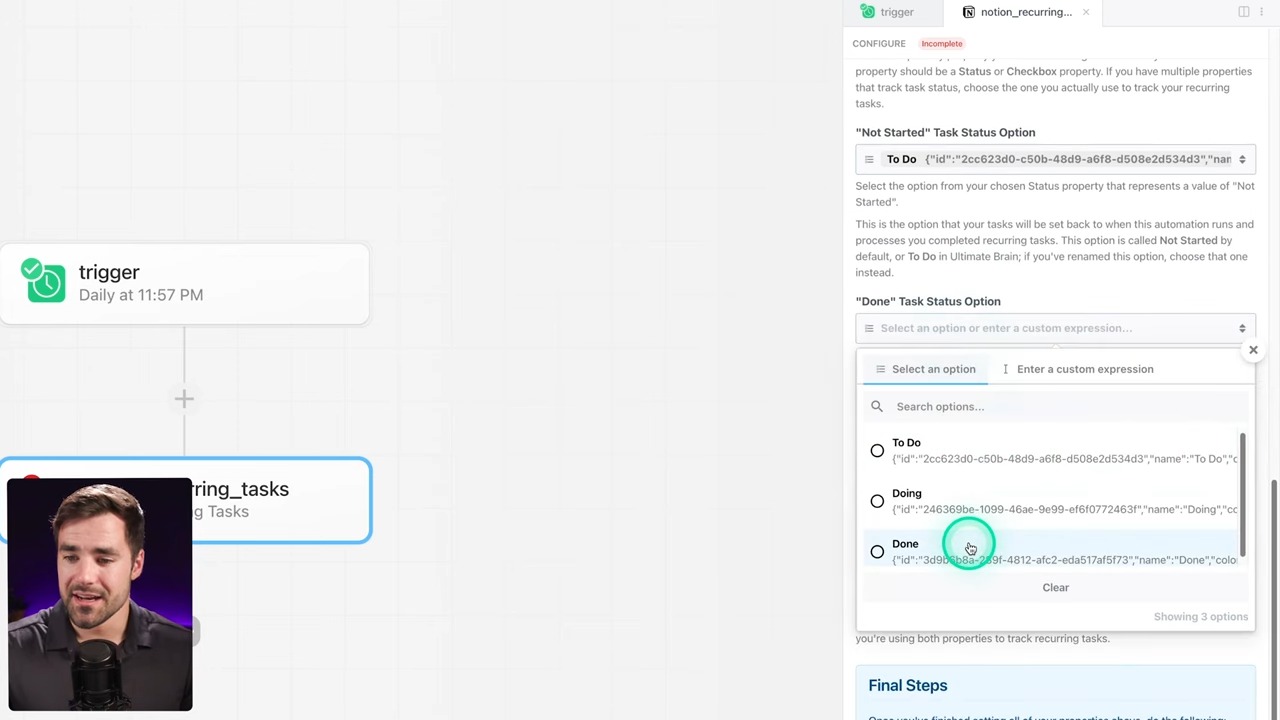
Task: Dismiss the options popup with the X
Action: coord(1253,350)
